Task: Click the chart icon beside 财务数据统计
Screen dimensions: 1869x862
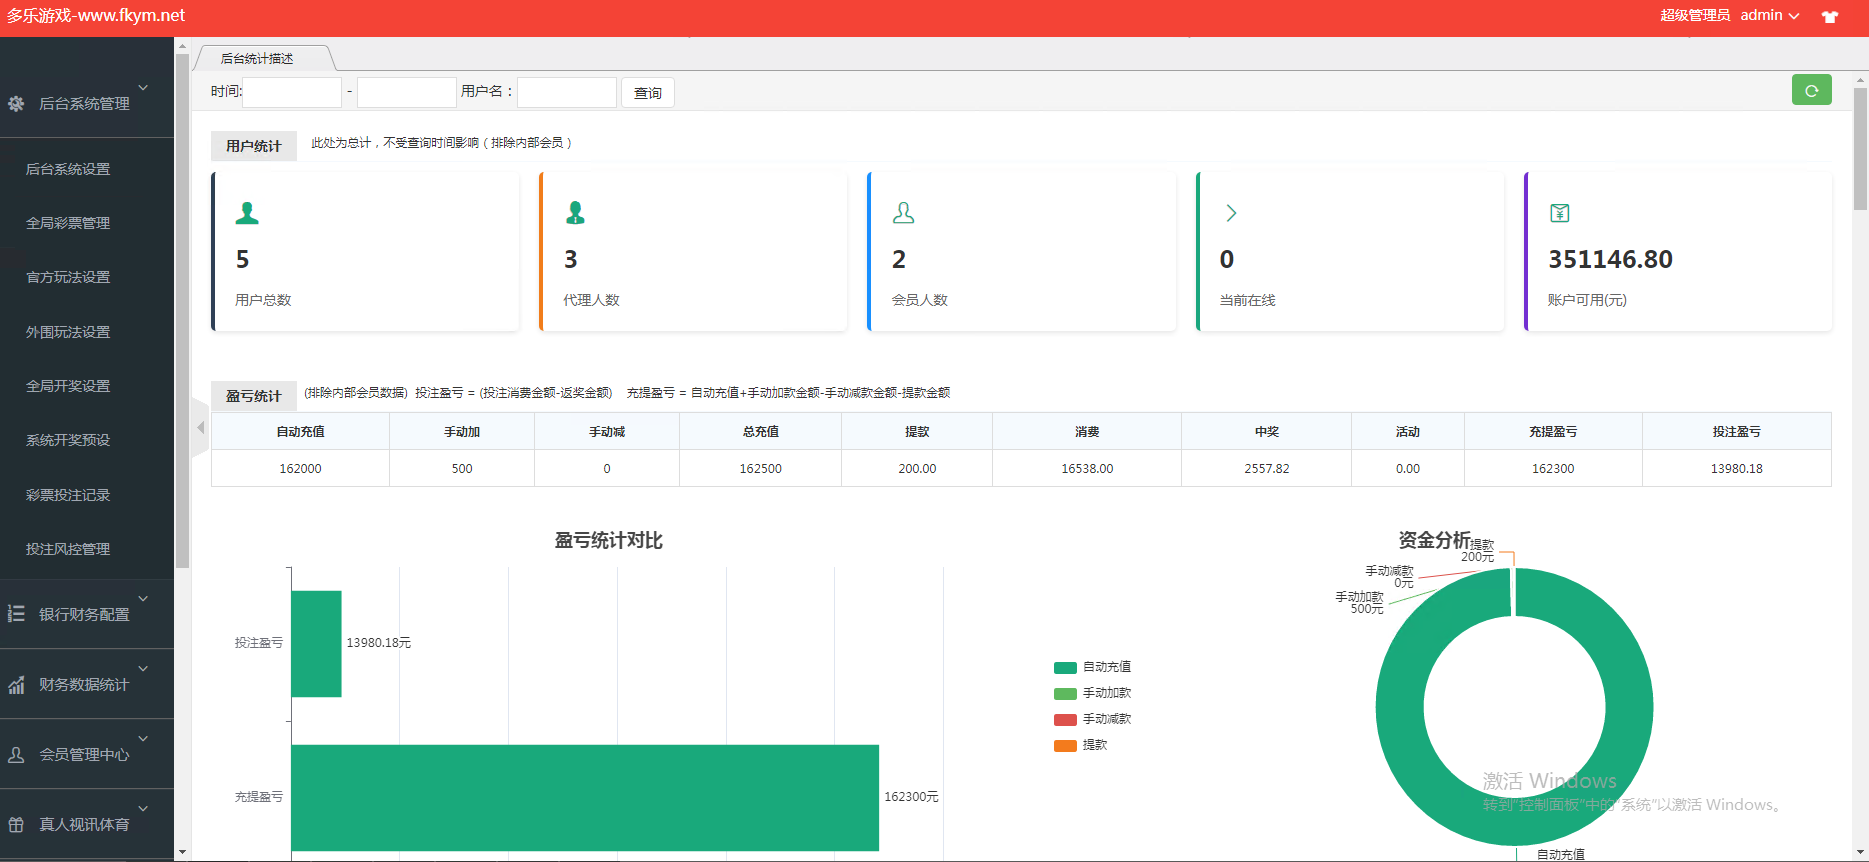Action: [16, 685]
